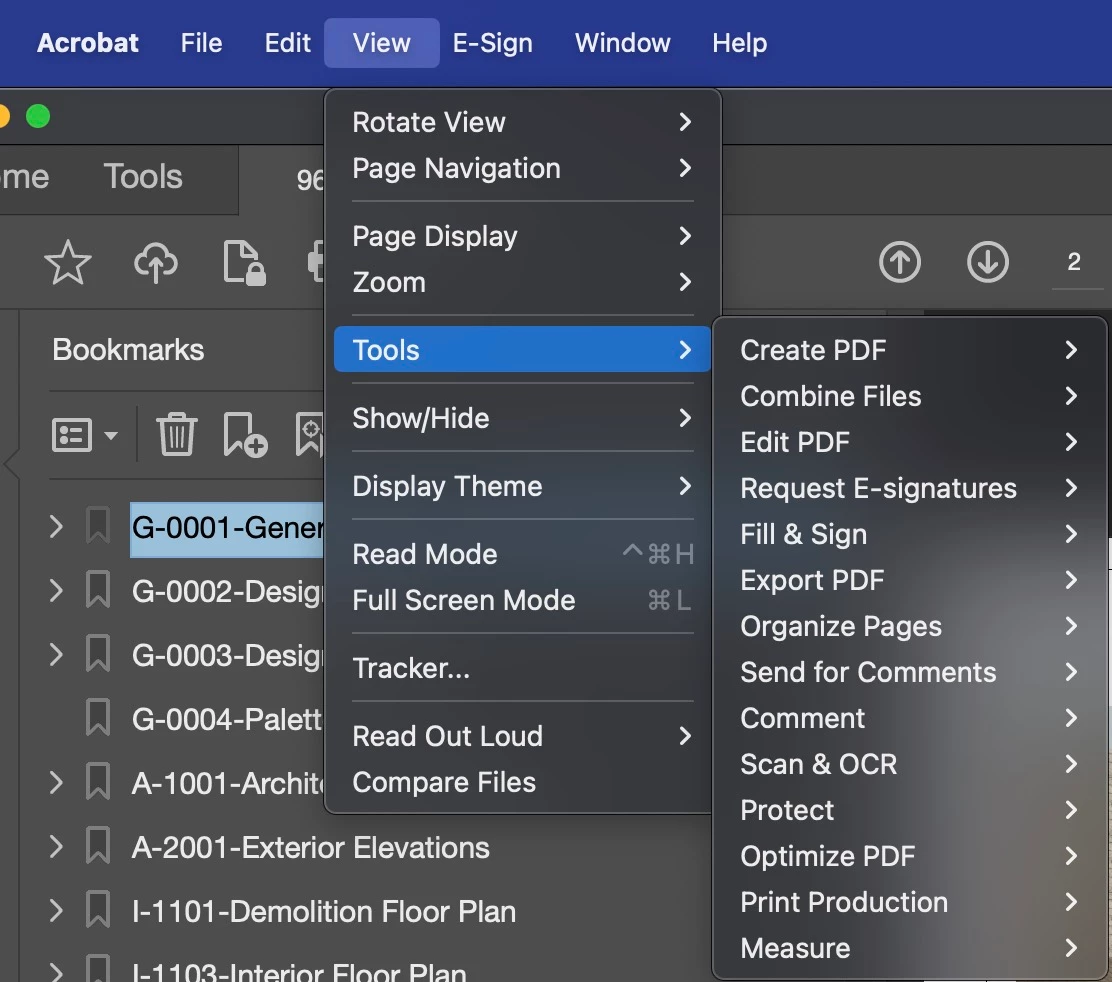Click the green window zoom button
This screenshot has width=1112, height=982.
tap(38, 116)
